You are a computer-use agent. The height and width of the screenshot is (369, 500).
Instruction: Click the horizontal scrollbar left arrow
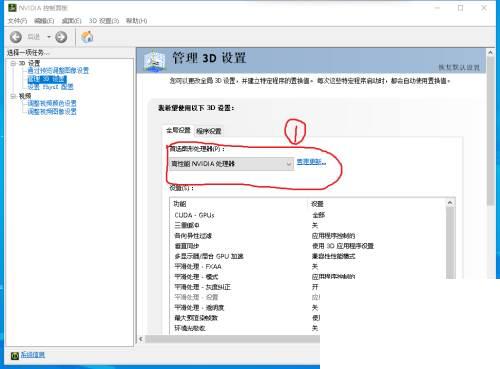click(x=141, y=339)
